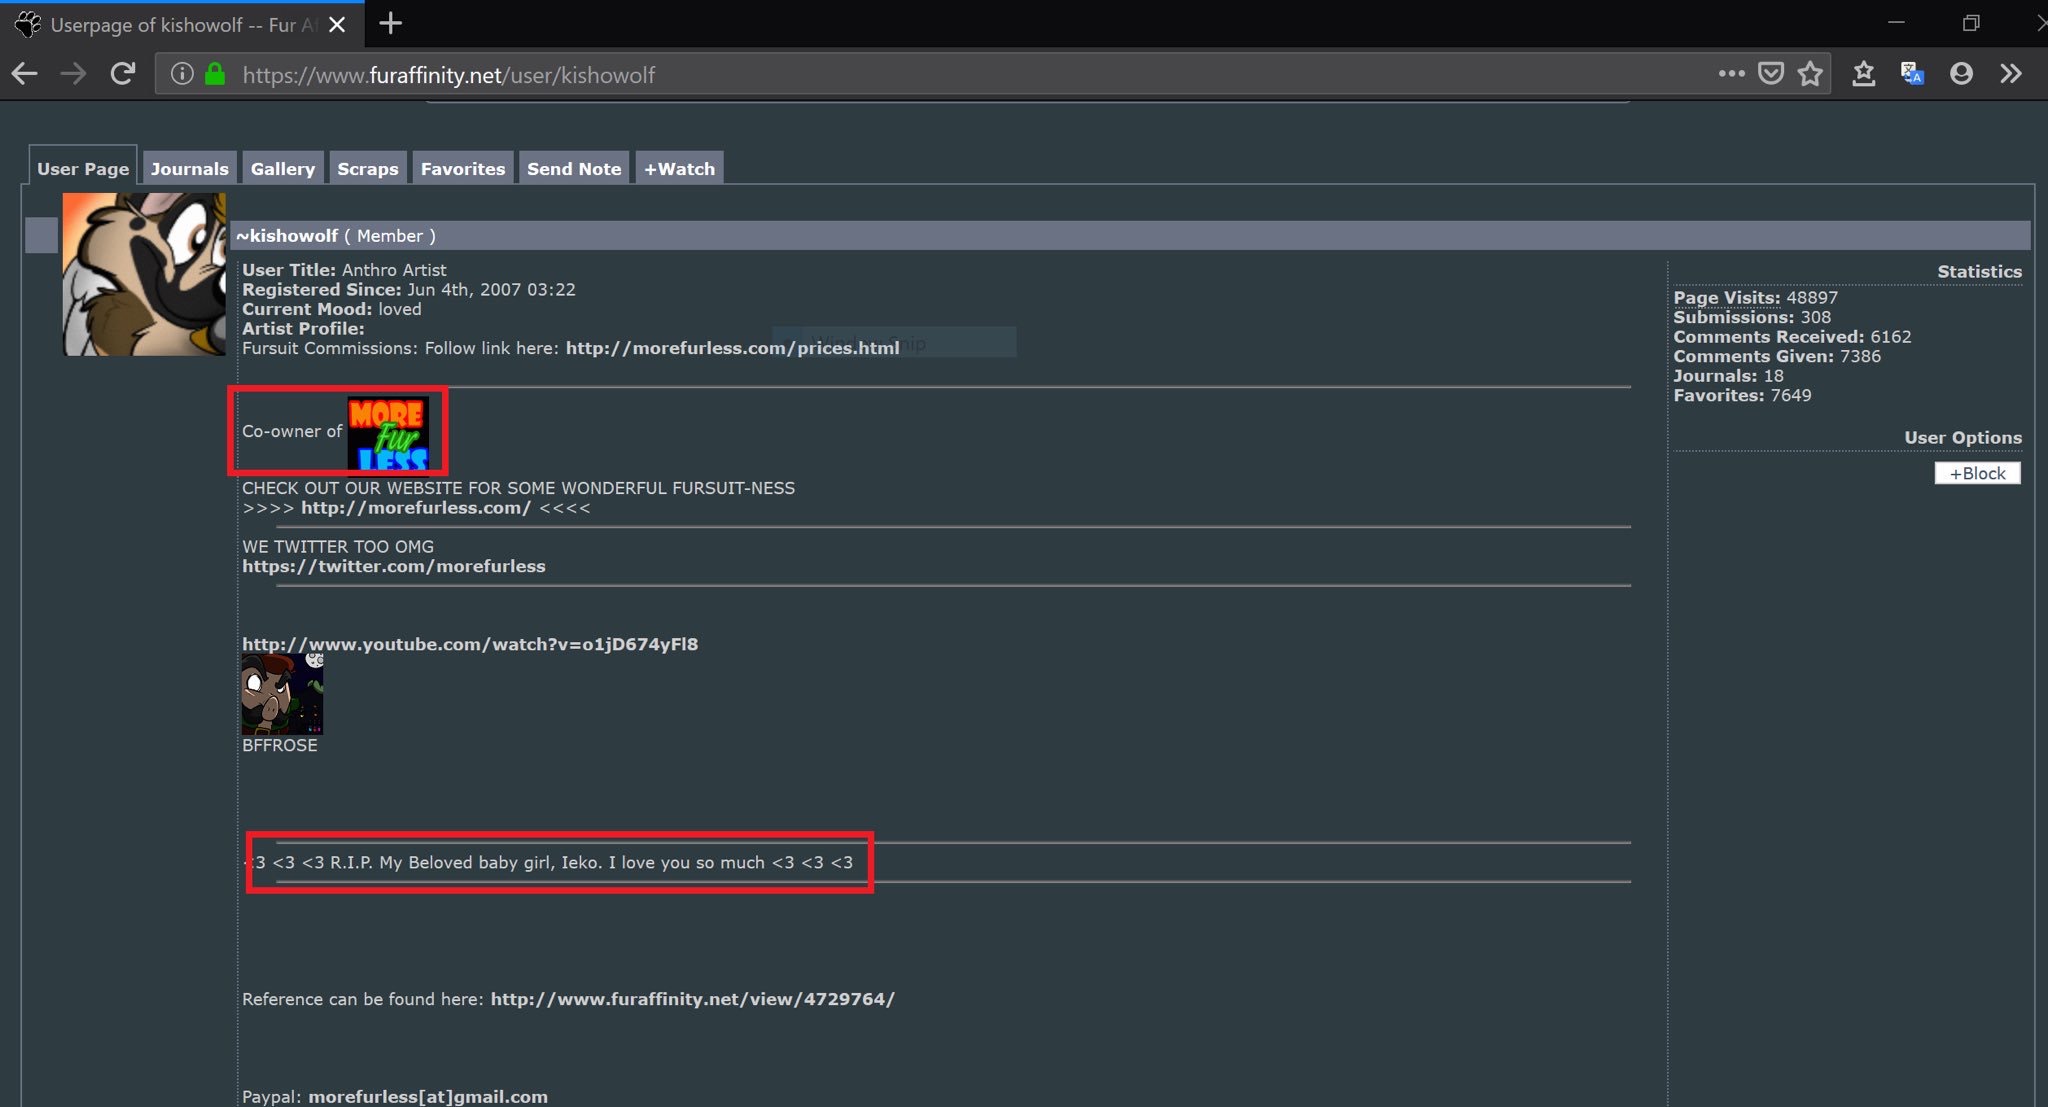
Task: Click the Submissions 308 statistic
Action: 1752,317
